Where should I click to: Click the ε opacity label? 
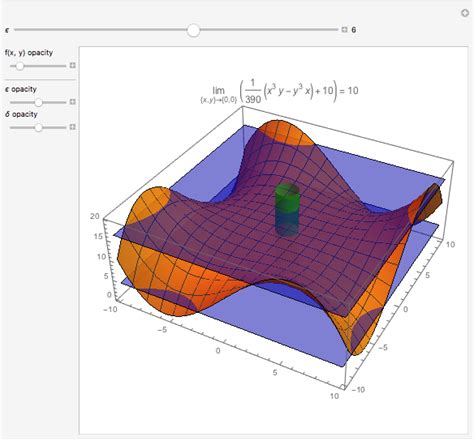21,89
